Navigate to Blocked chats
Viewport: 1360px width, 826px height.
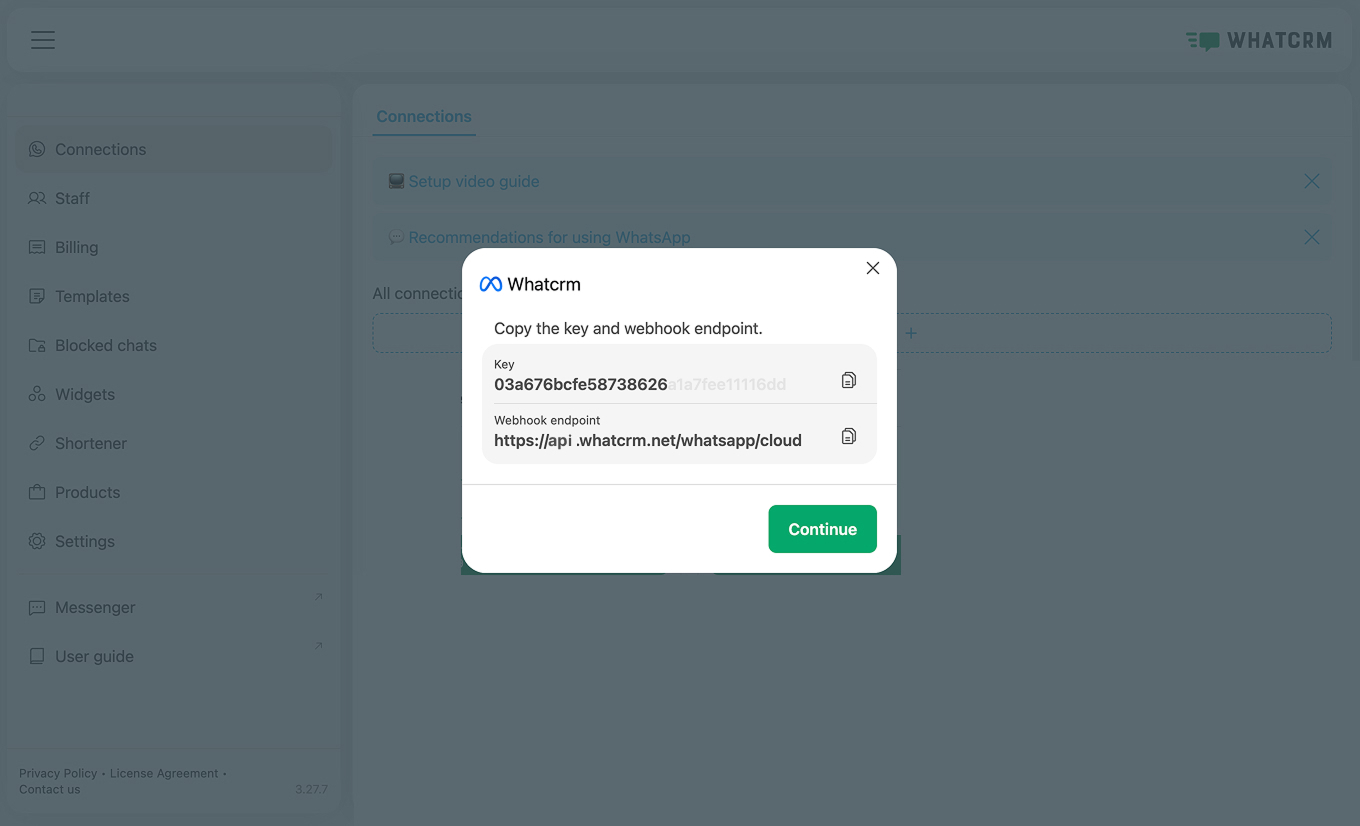(105, 345)
